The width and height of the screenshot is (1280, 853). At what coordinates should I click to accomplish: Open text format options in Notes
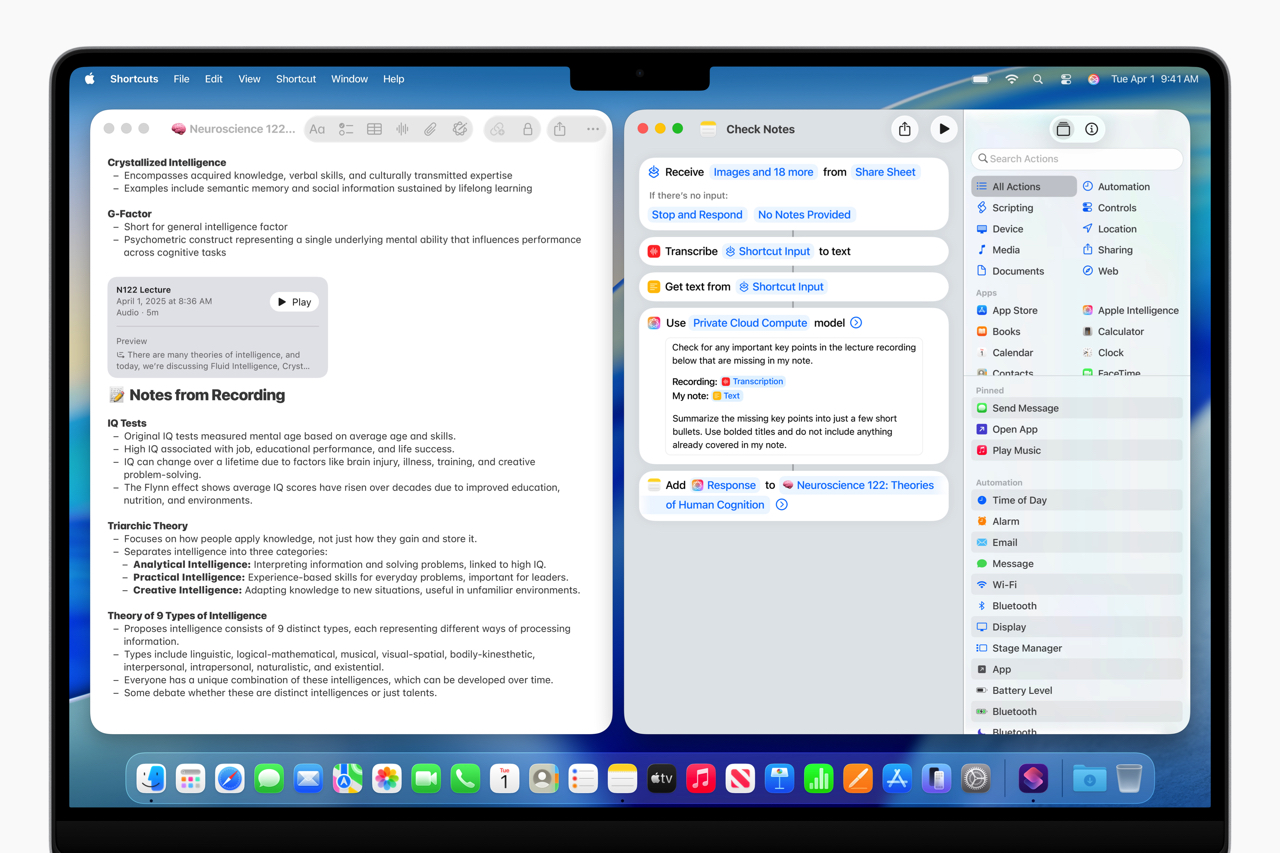click(317, 129)
